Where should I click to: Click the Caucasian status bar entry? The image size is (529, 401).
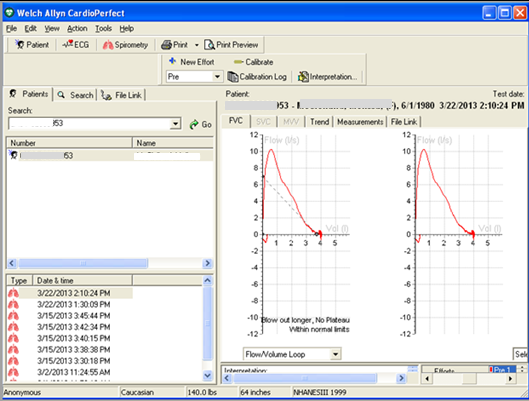137,392
